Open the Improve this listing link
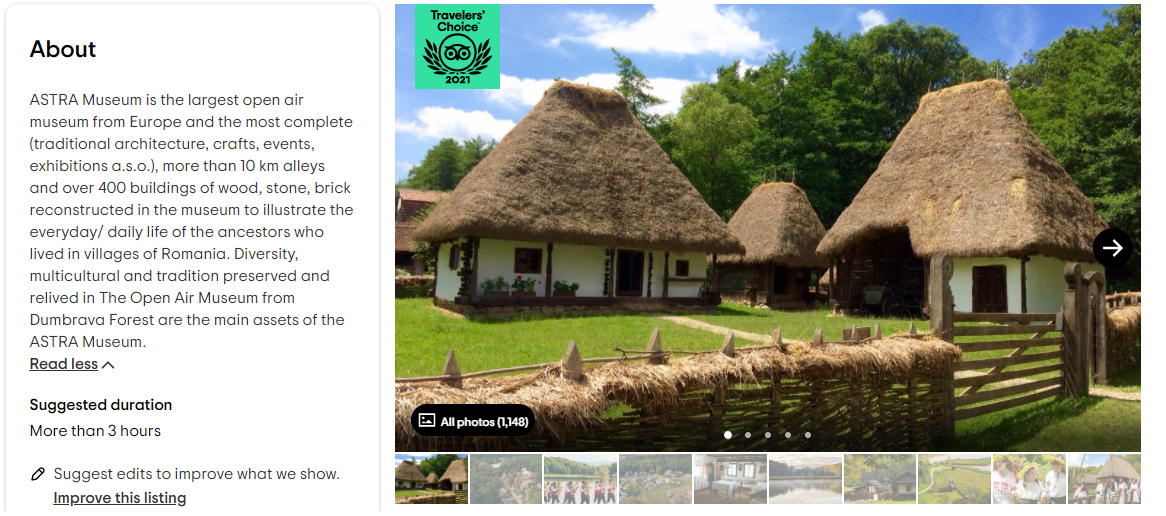 [x=120, y=498]
